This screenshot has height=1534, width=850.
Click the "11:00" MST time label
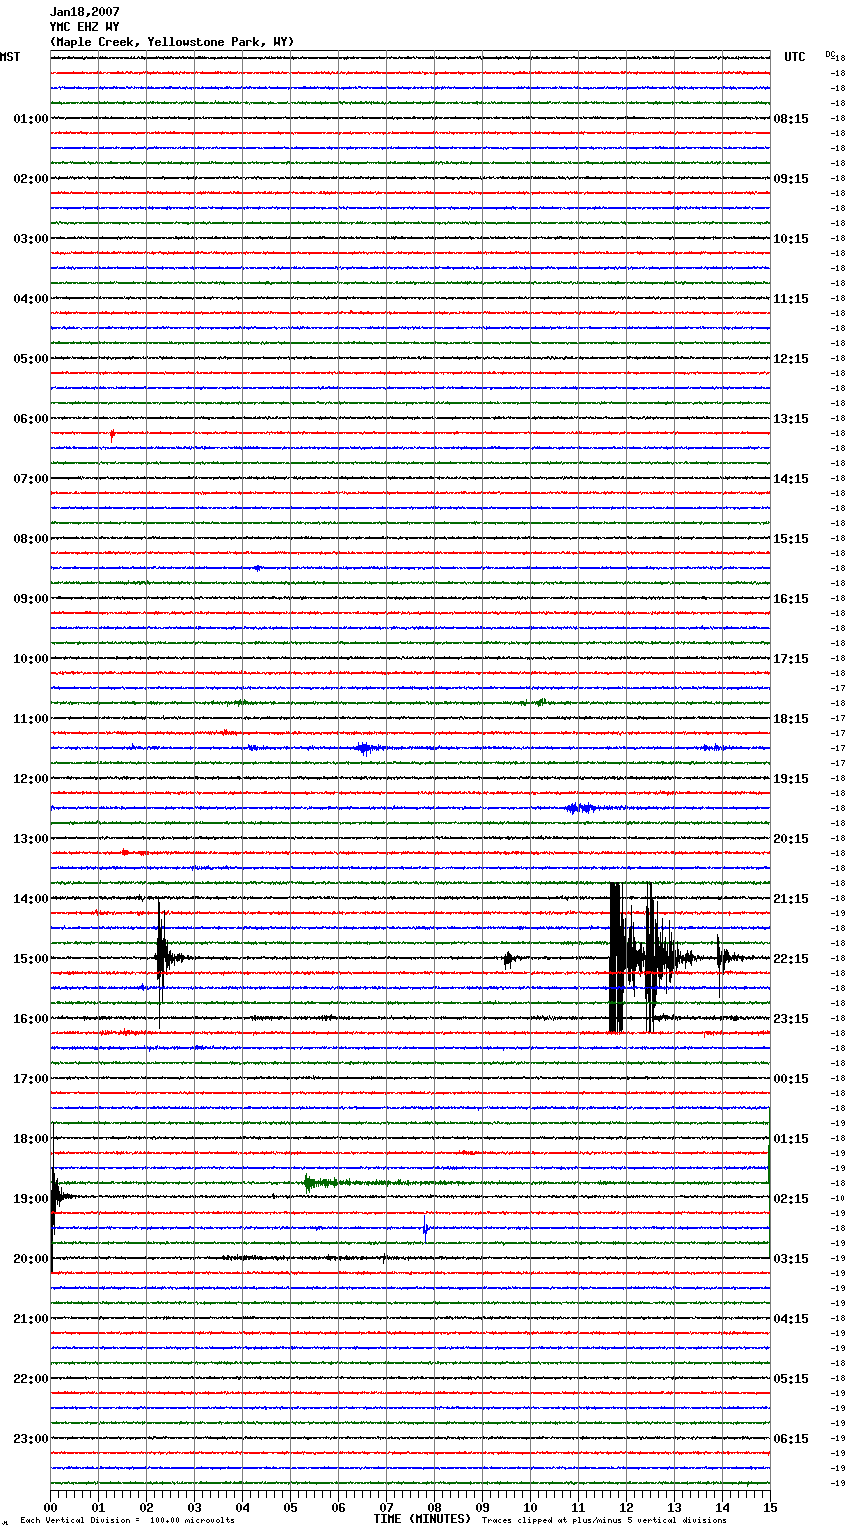(x=31, y=719)
